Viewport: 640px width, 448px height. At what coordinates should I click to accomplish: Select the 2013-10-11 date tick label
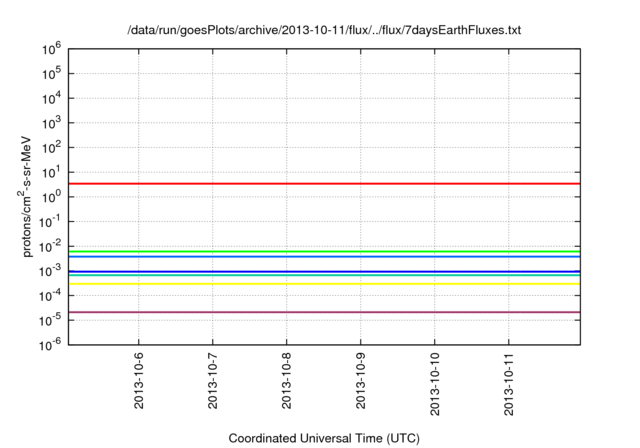coord(509,384)
